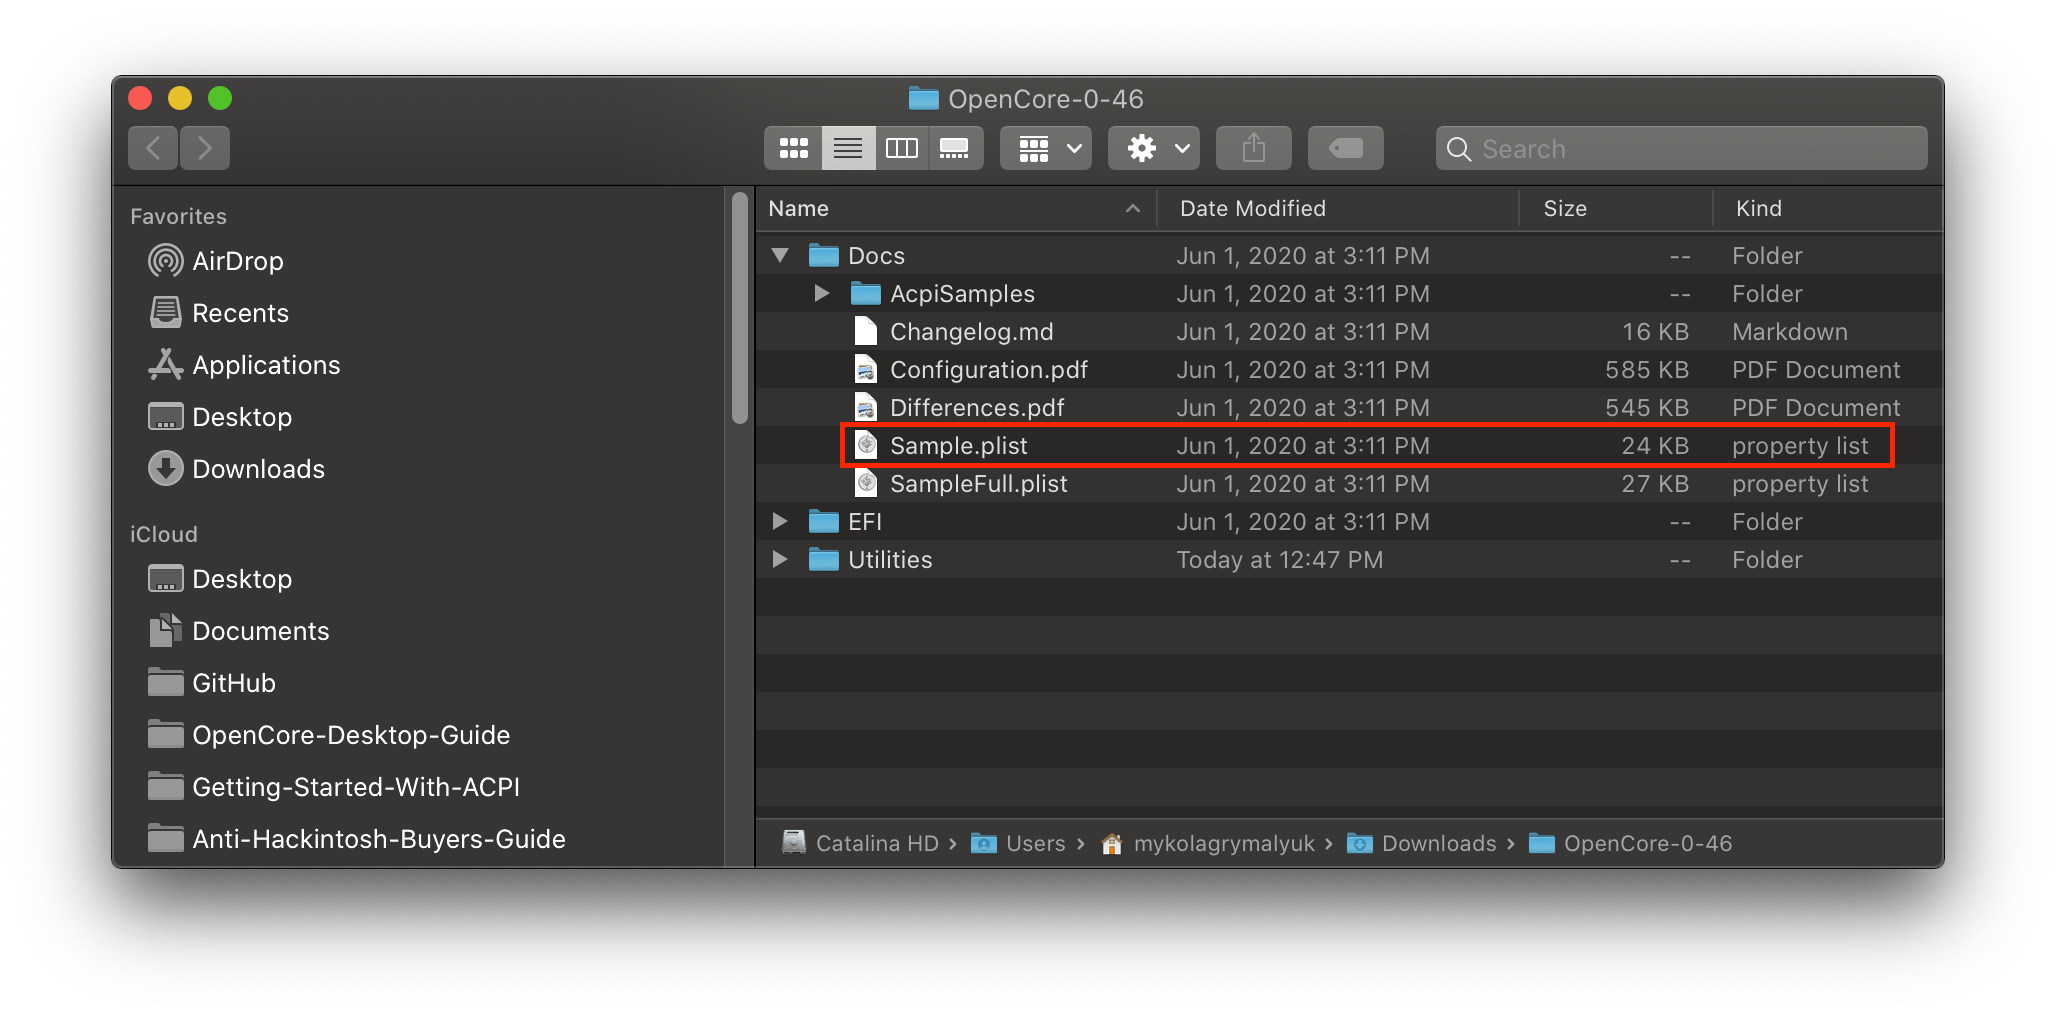Select the Configuration.pdf file
This screenshot has height=1016, width=2056.
(1349, 369)
